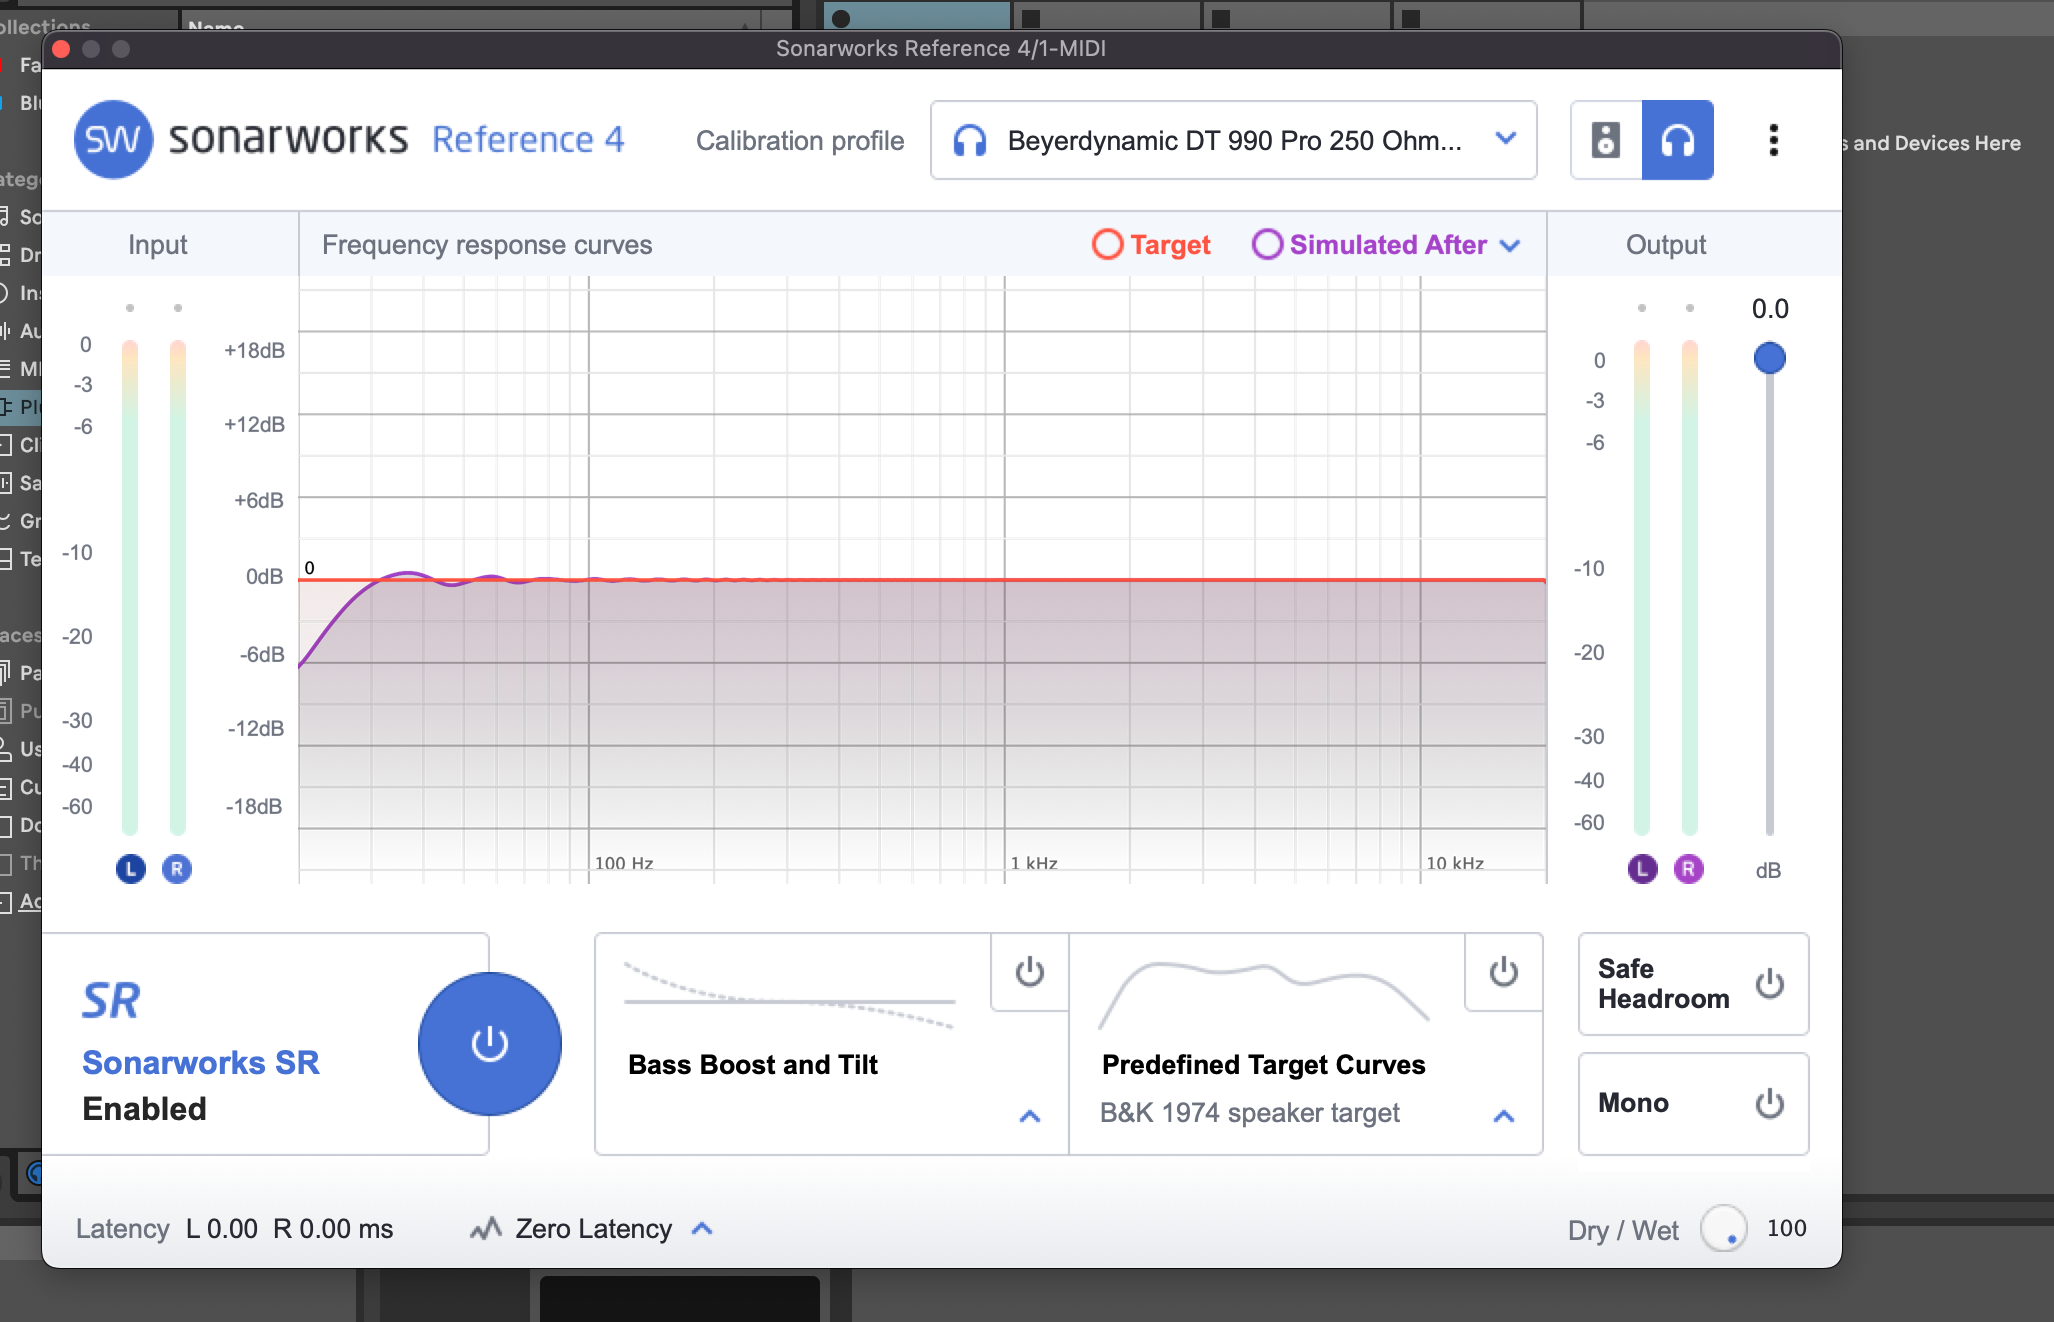Click the SR logo in calibration panel
The width and height of the screenshot is (2054, 1322).
[x=111, y=1000]
